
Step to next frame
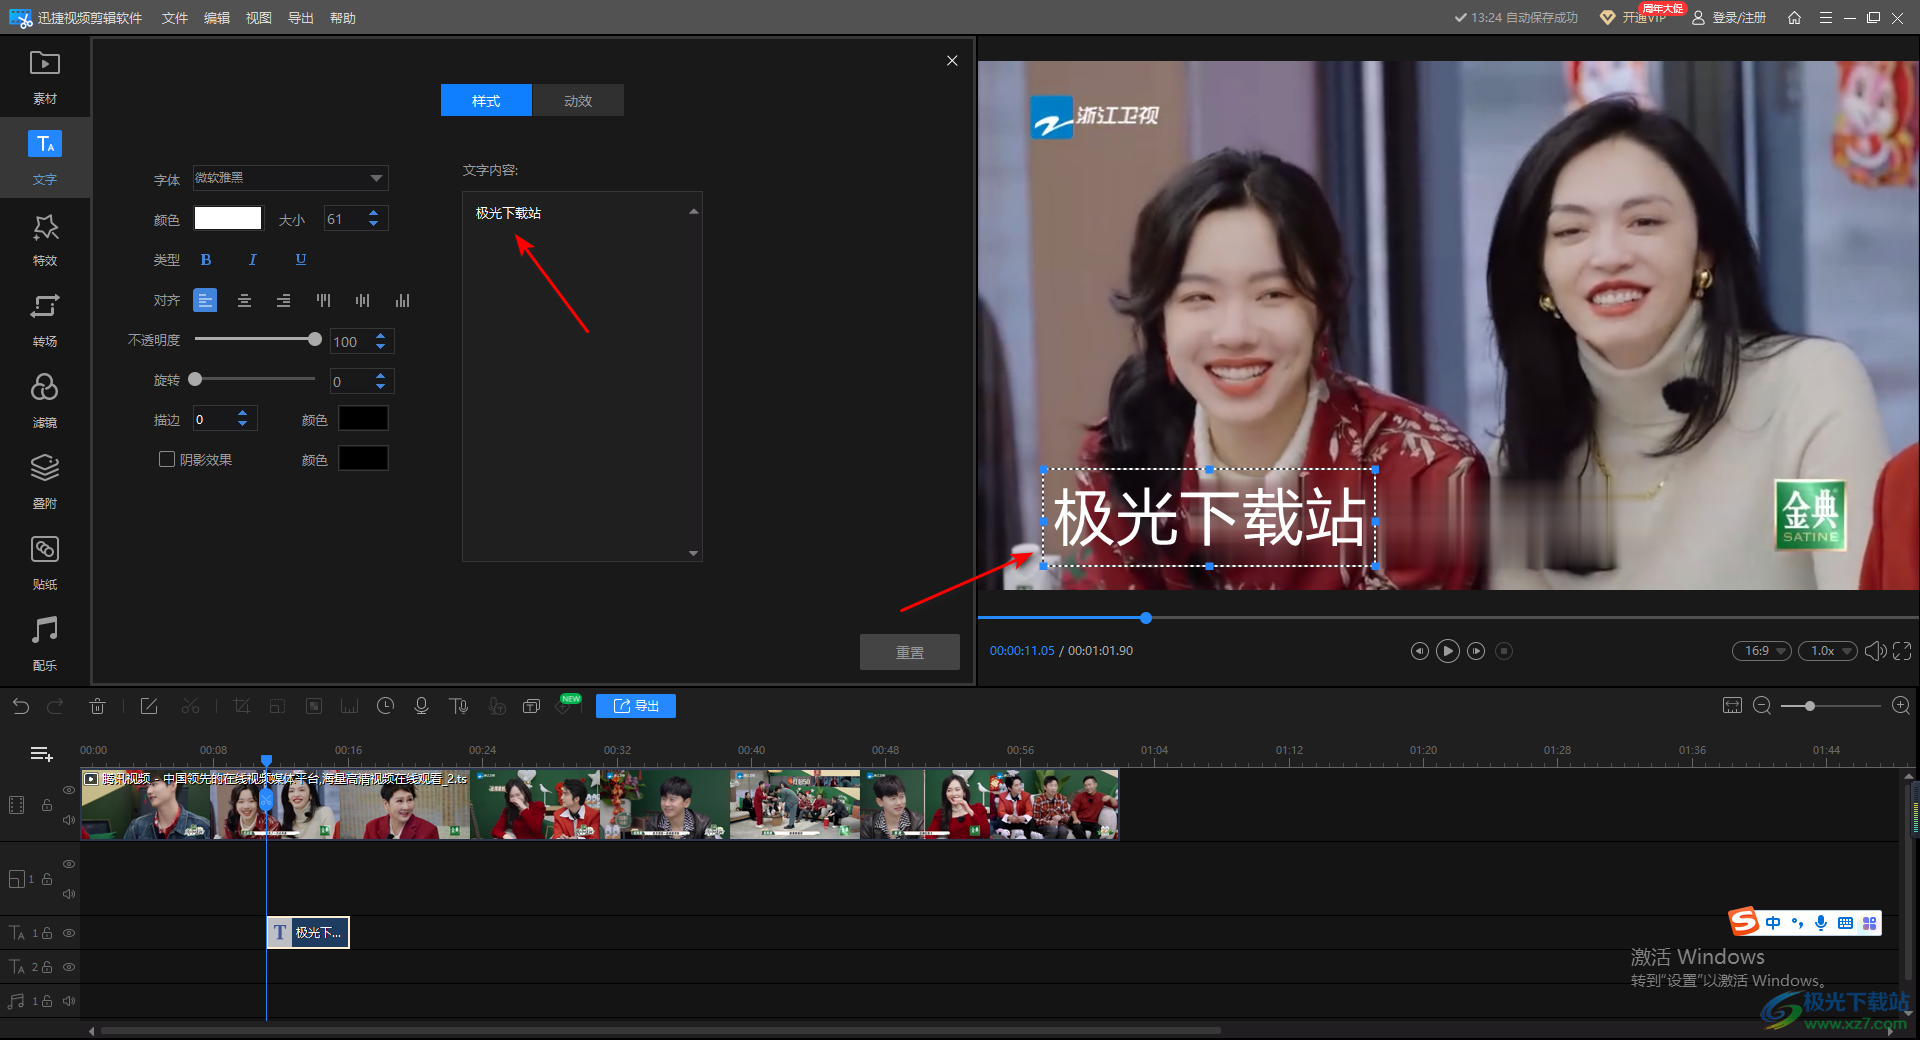[x=1476, y=651]
